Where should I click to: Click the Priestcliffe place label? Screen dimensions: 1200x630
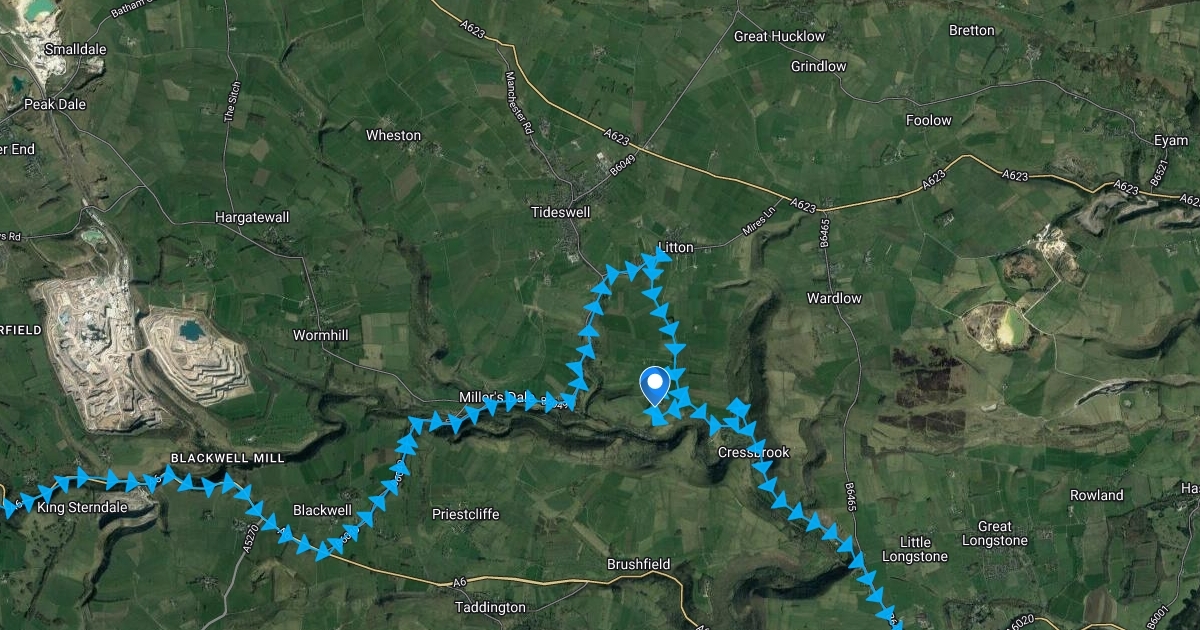[x=464, y=514]
